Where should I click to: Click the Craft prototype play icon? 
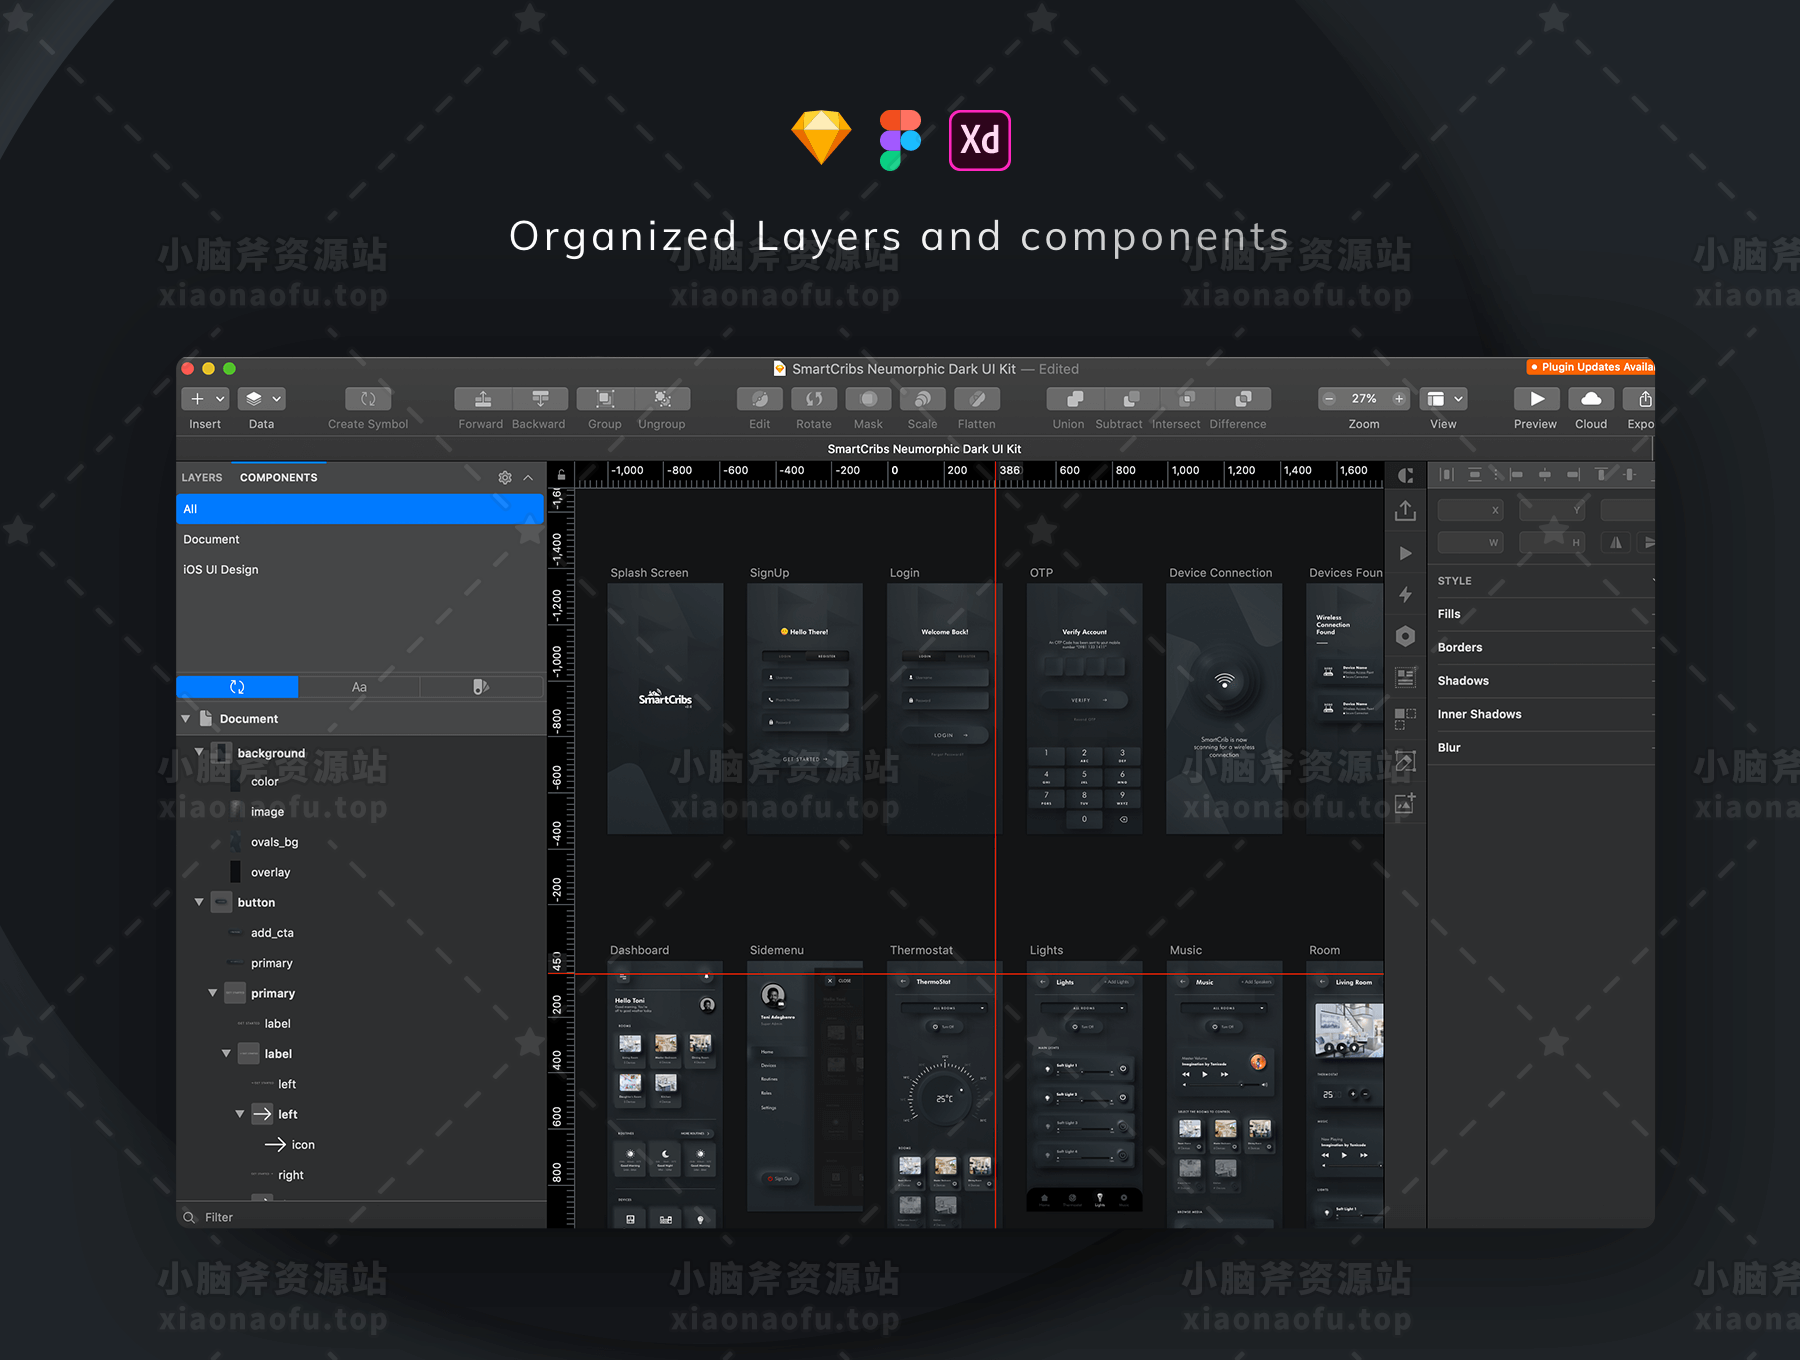pyautogui.click(x=1406, y=553)
